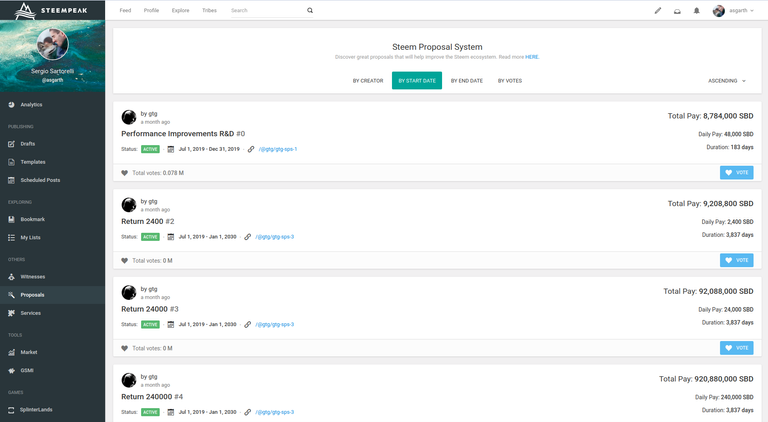Click gtg avatar on Performance Improvements proposal

click(129, 117)
